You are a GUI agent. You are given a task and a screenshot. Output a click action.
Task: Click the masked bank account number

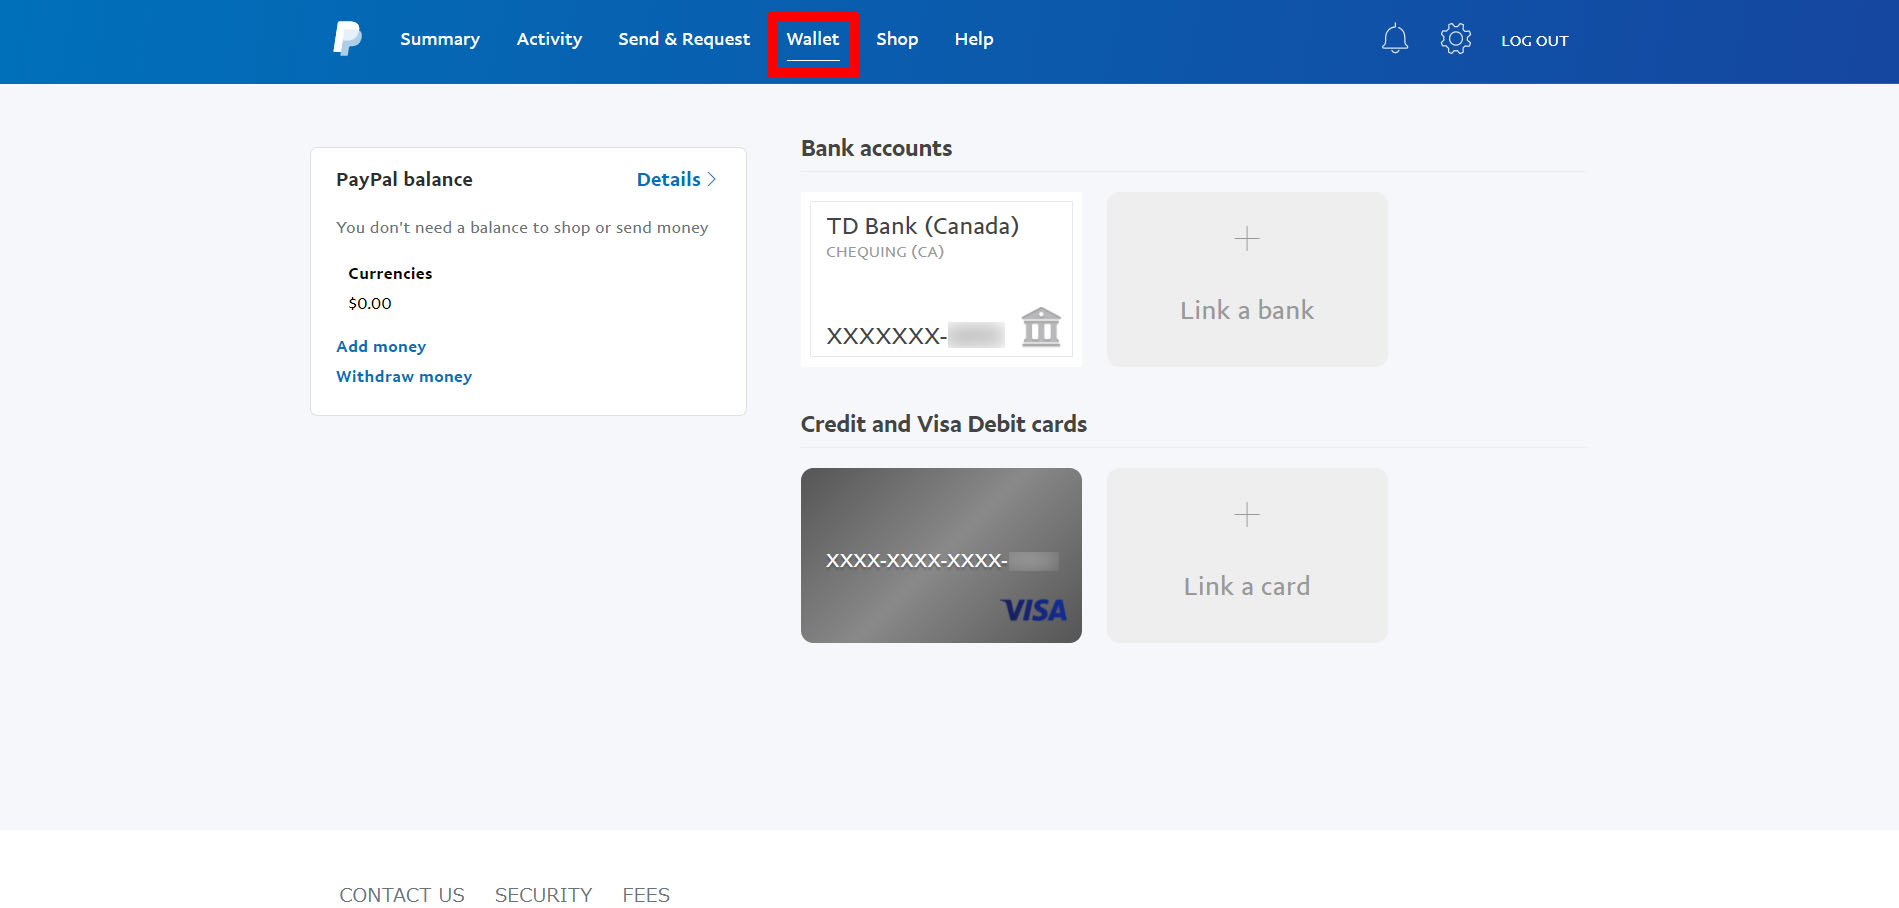[x=915, y=335]
